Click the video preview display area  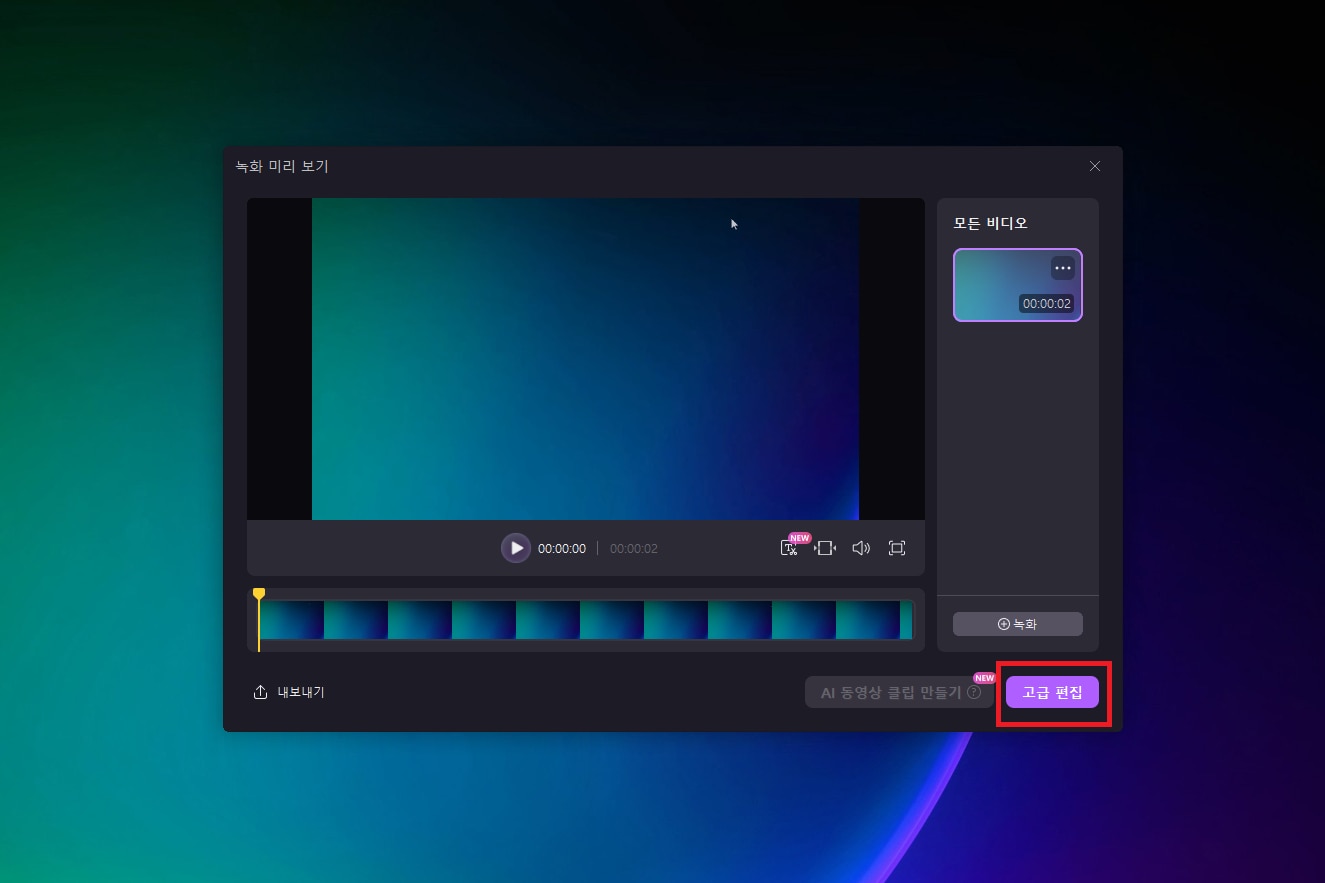tap(586, 359)
